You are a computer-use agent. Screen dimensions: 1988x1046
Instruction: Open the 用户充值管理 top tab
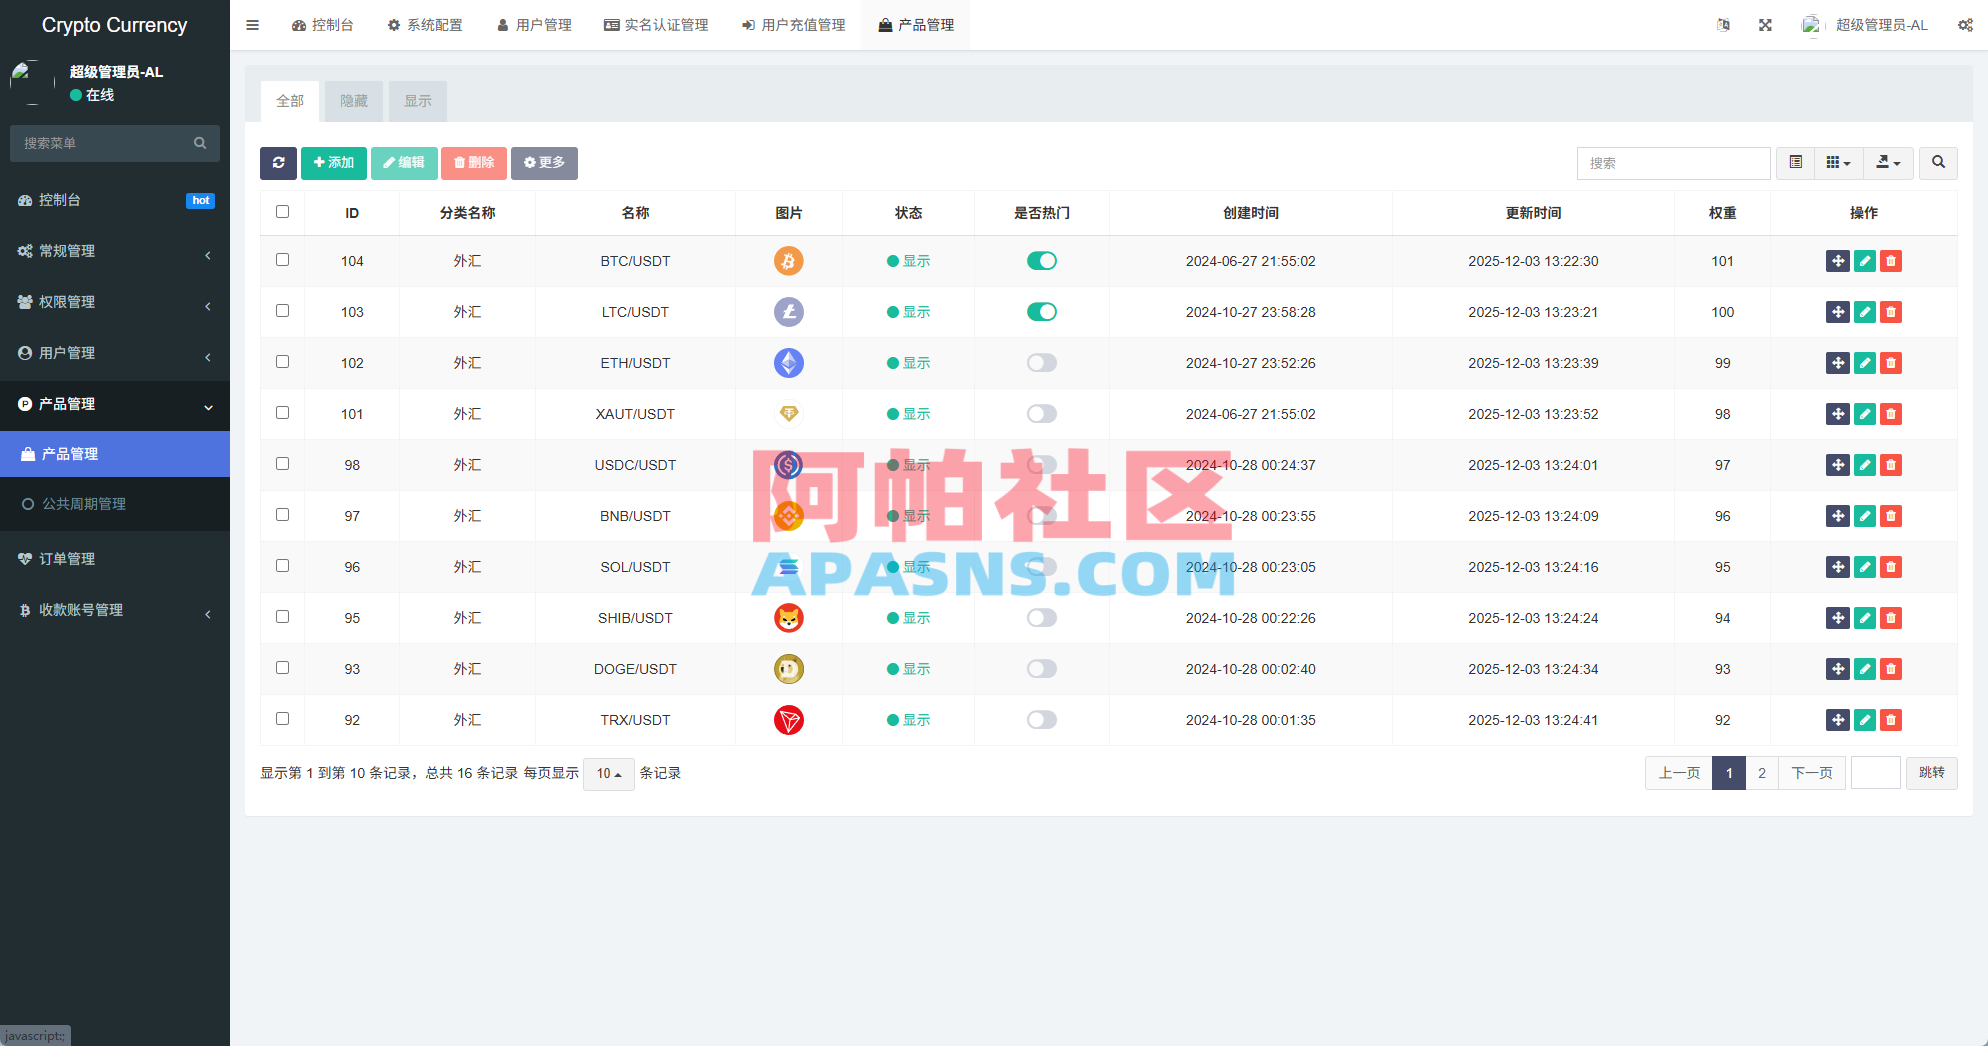793,25
